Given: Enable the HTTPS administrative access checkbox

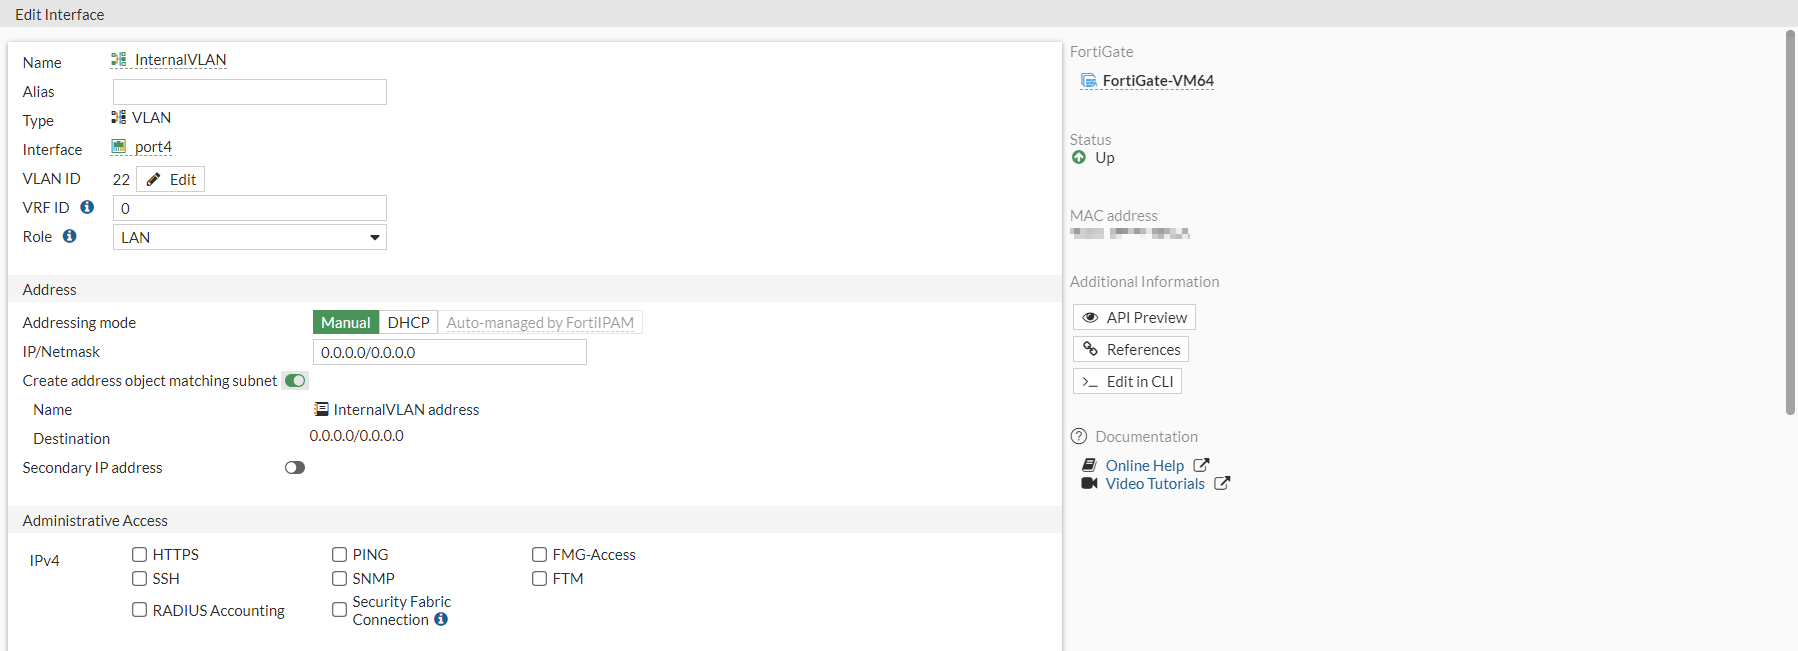Looking at the screenshot, I should click(140, 554).
